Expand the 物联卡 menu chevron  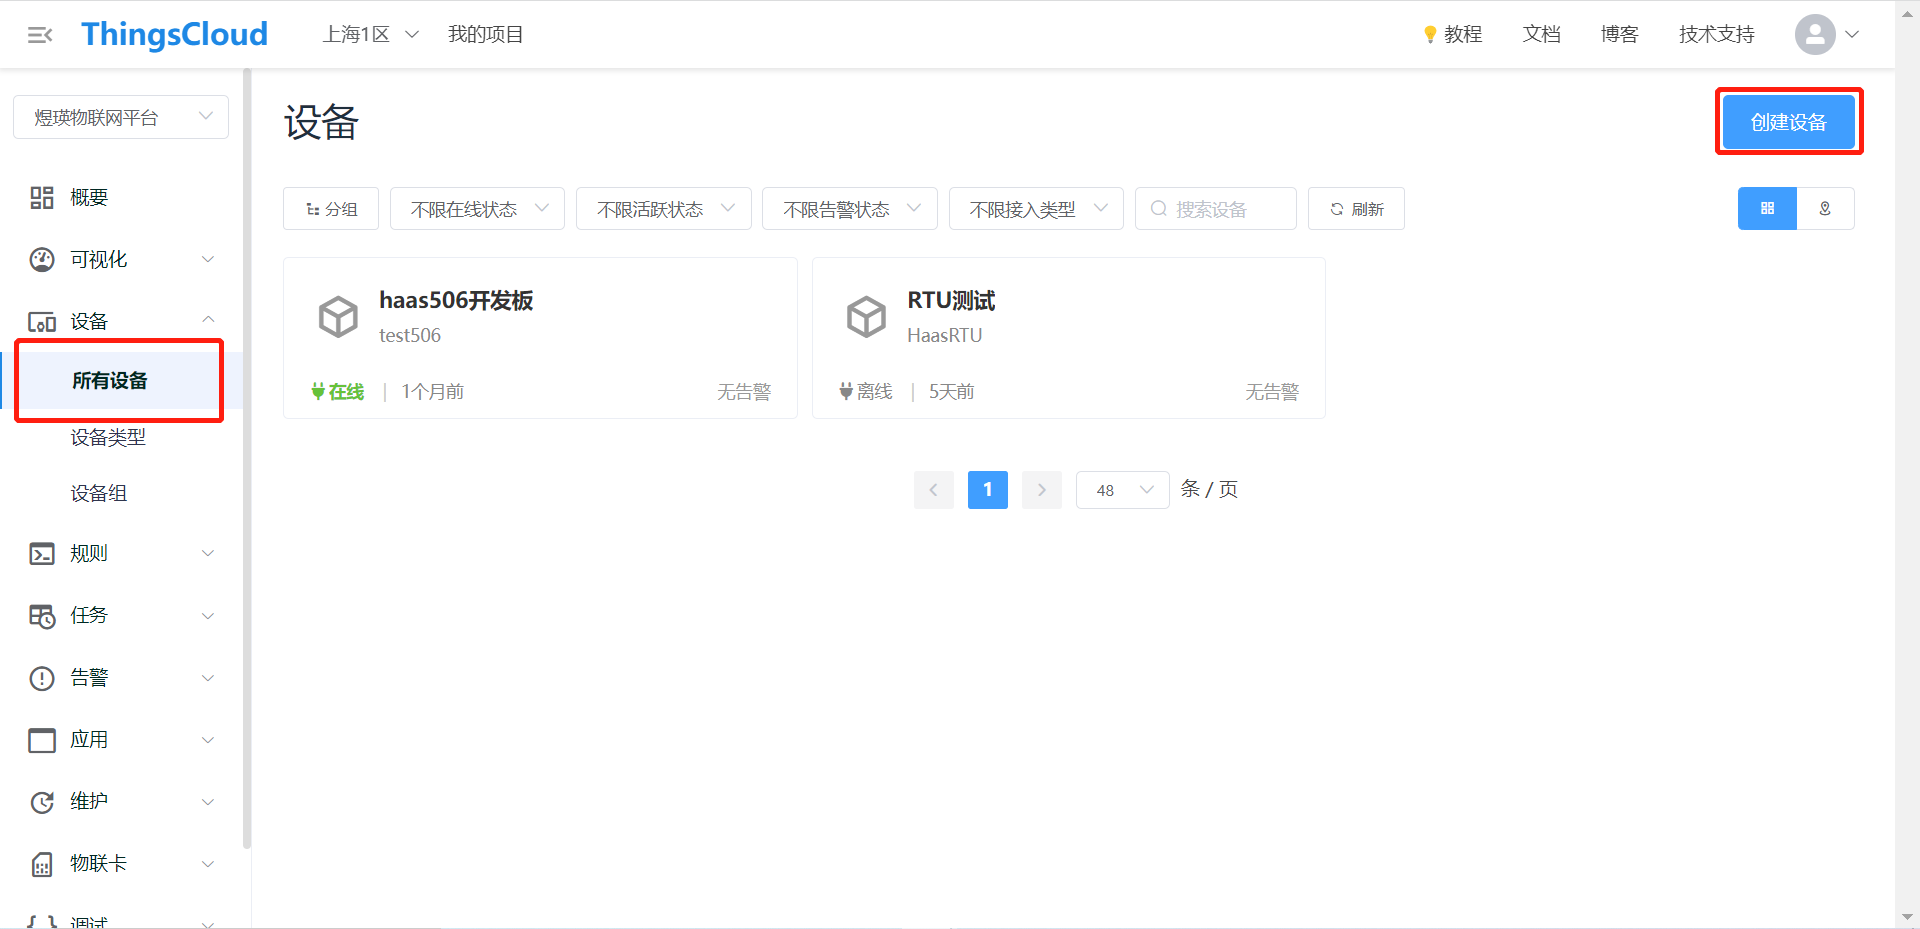(x=208, y=864)
